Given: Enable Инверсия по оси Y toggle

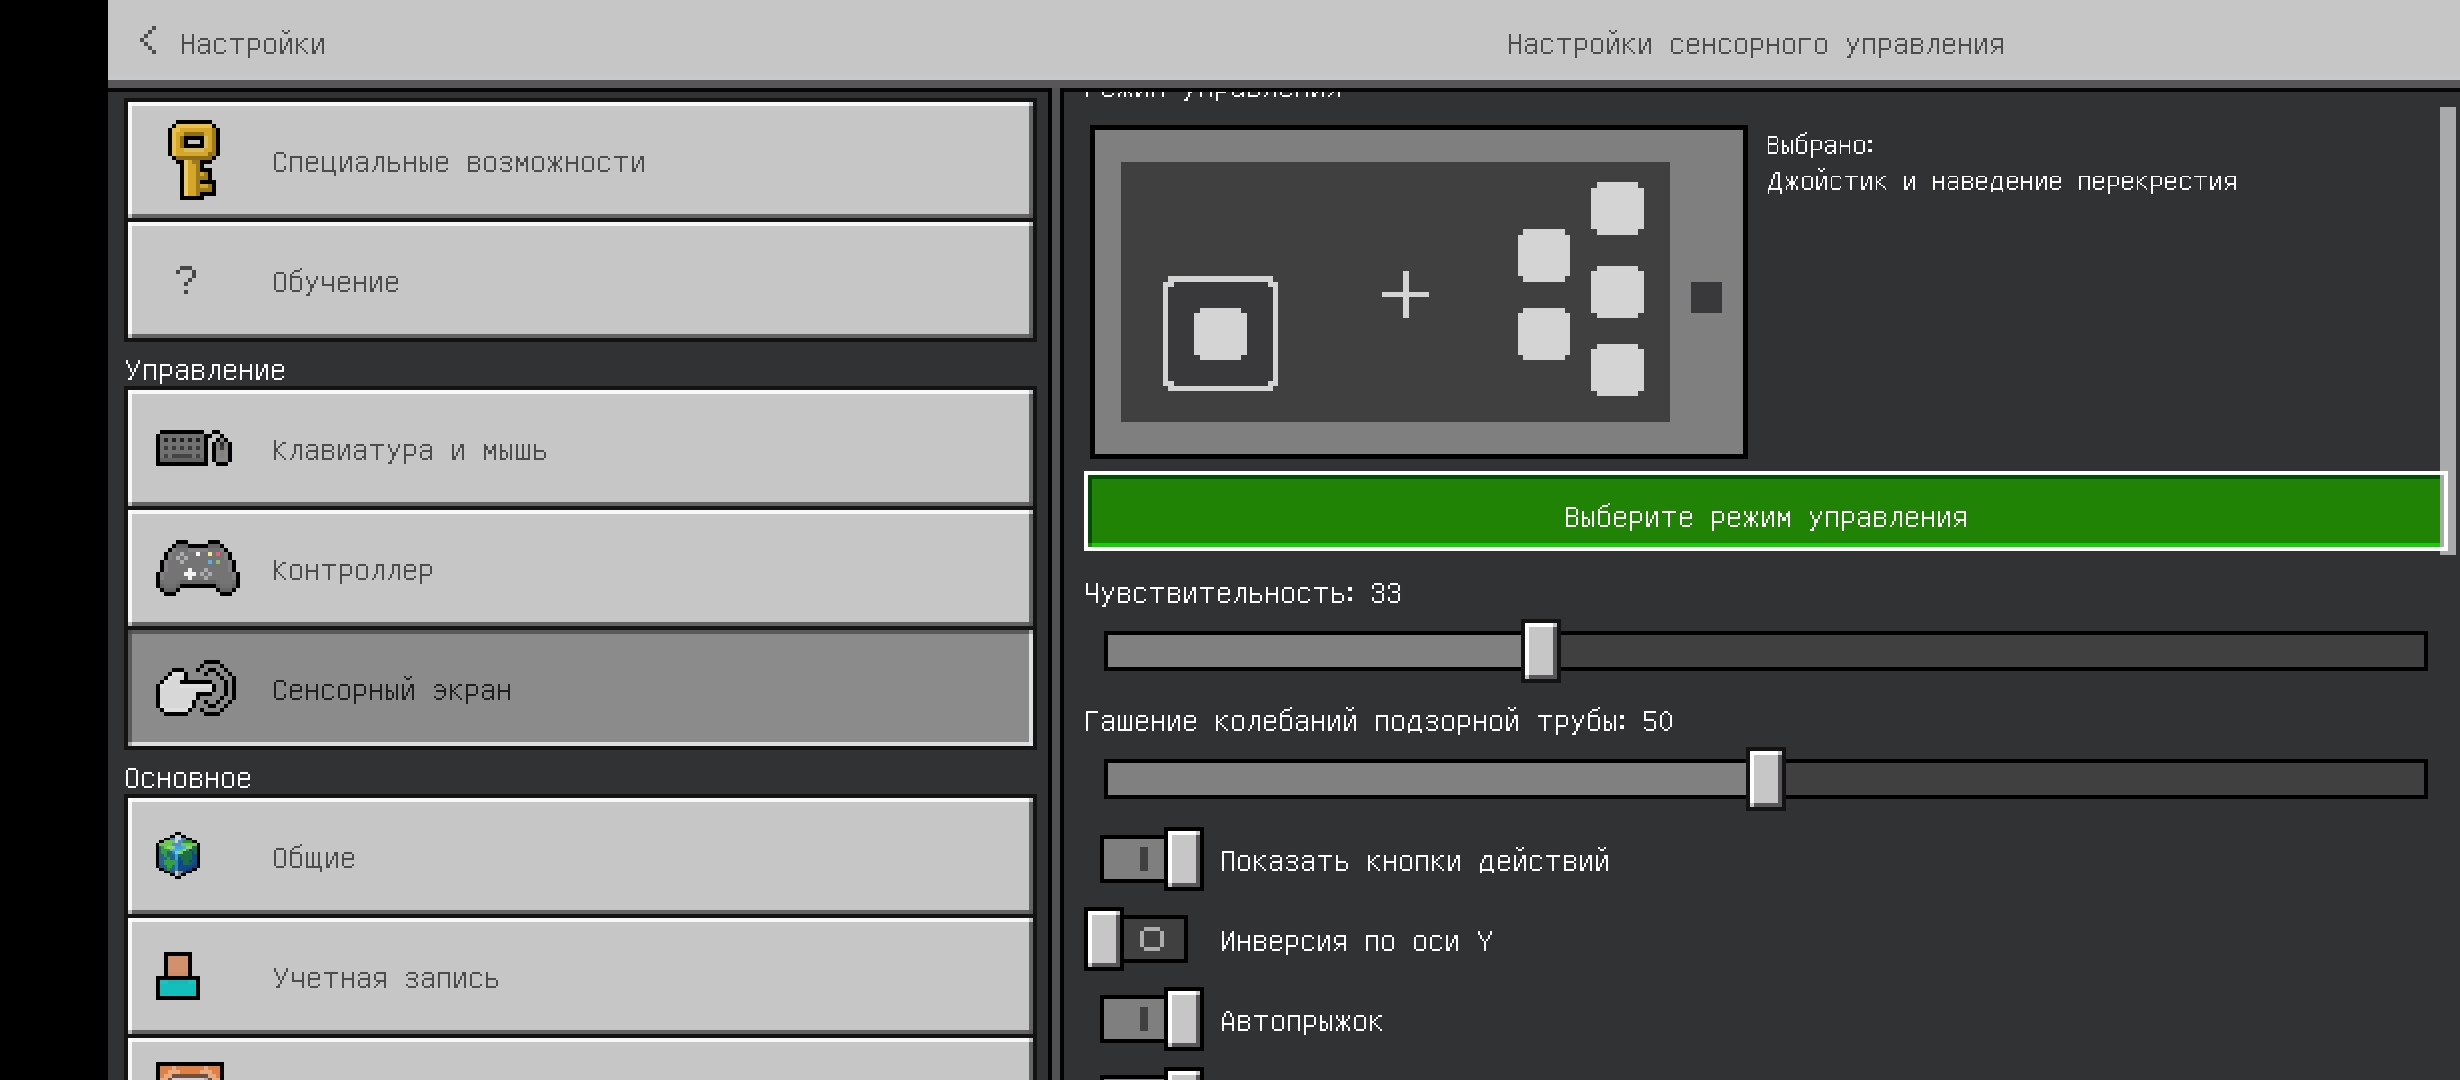Looking at the screenshot, I should (x=1136, y=939).
